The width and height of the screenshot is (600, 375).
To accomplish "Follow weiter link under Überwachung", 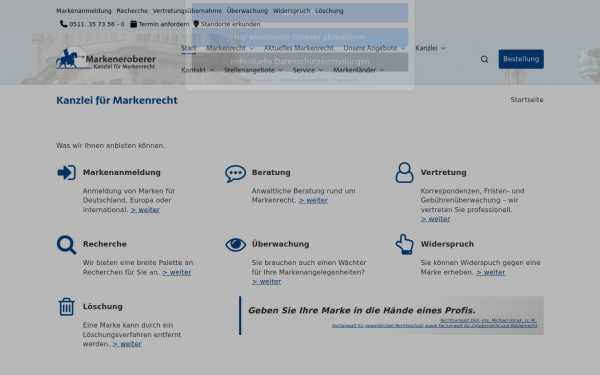I will pos(266,282).
